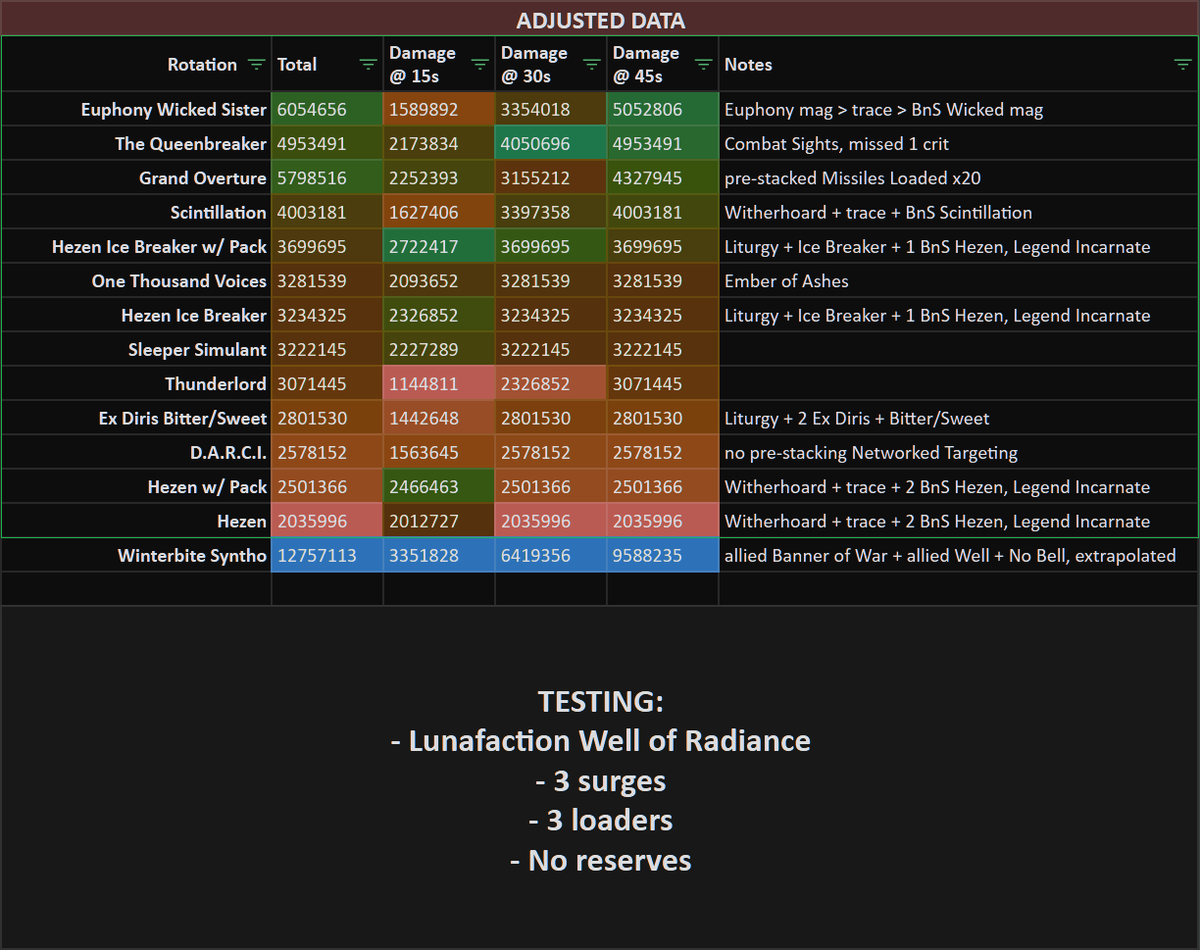The width and height of the screenshot is (1200, 950).
Task: Select 30s damage cell 3155212
Action: click(551, 178)
